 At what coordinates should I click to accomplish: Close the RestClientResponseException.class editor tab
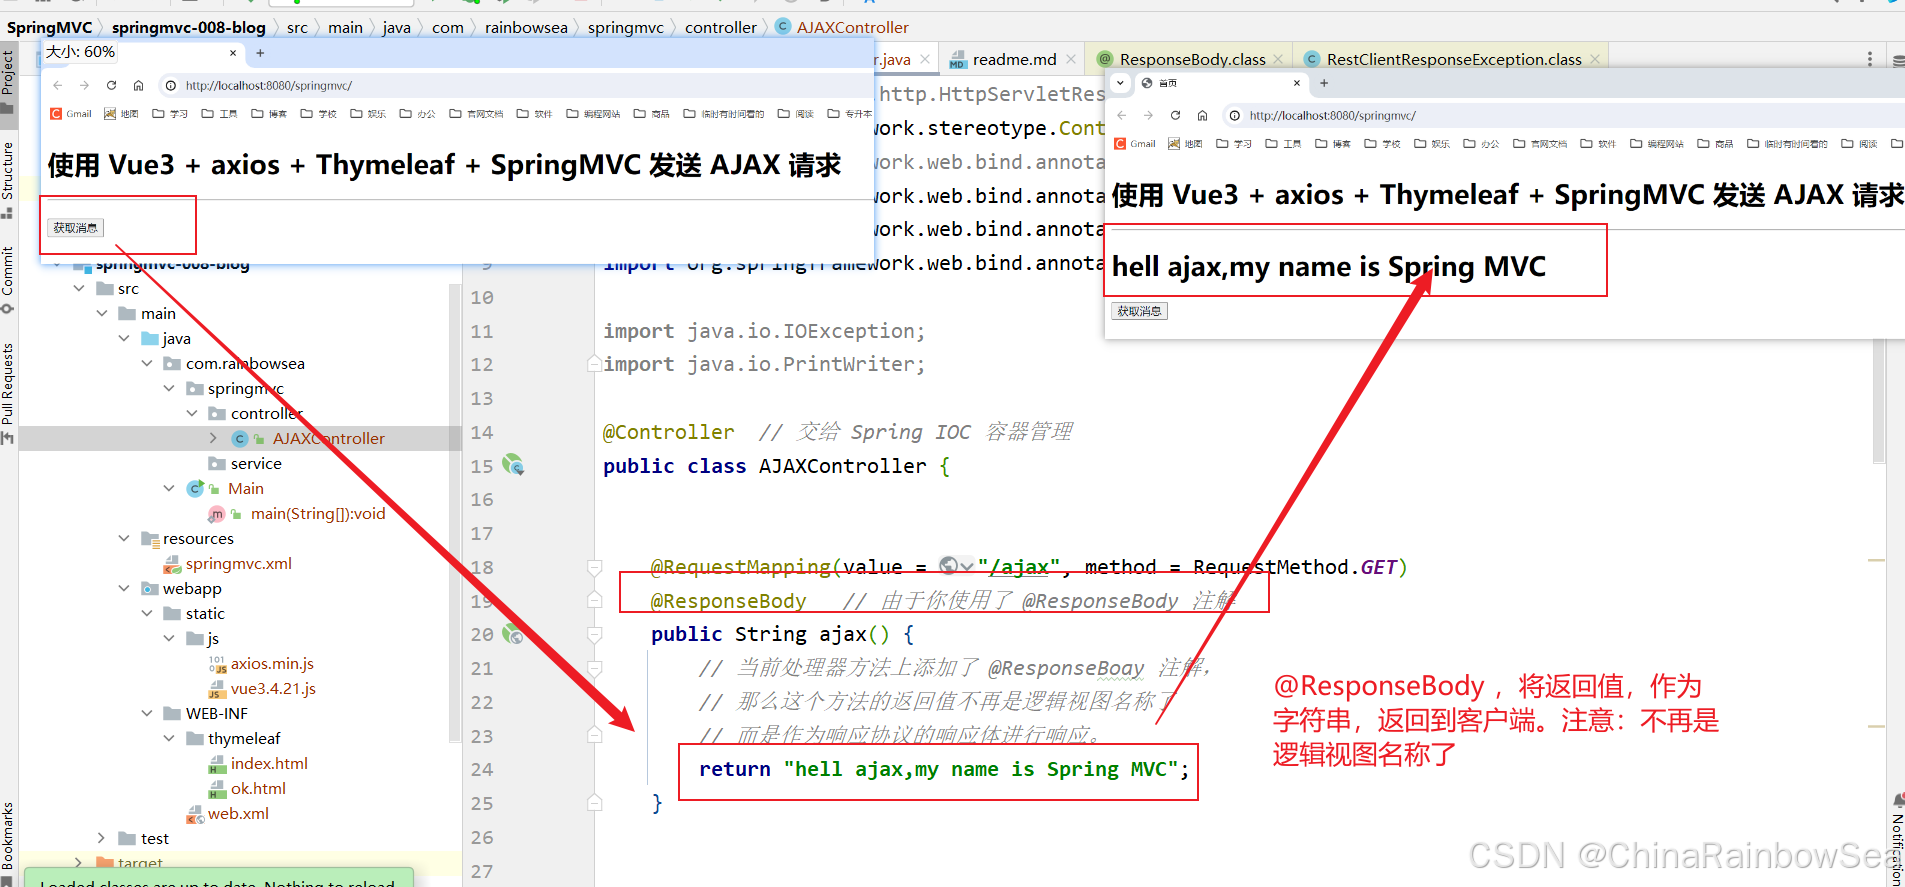tap(1595, 59)
